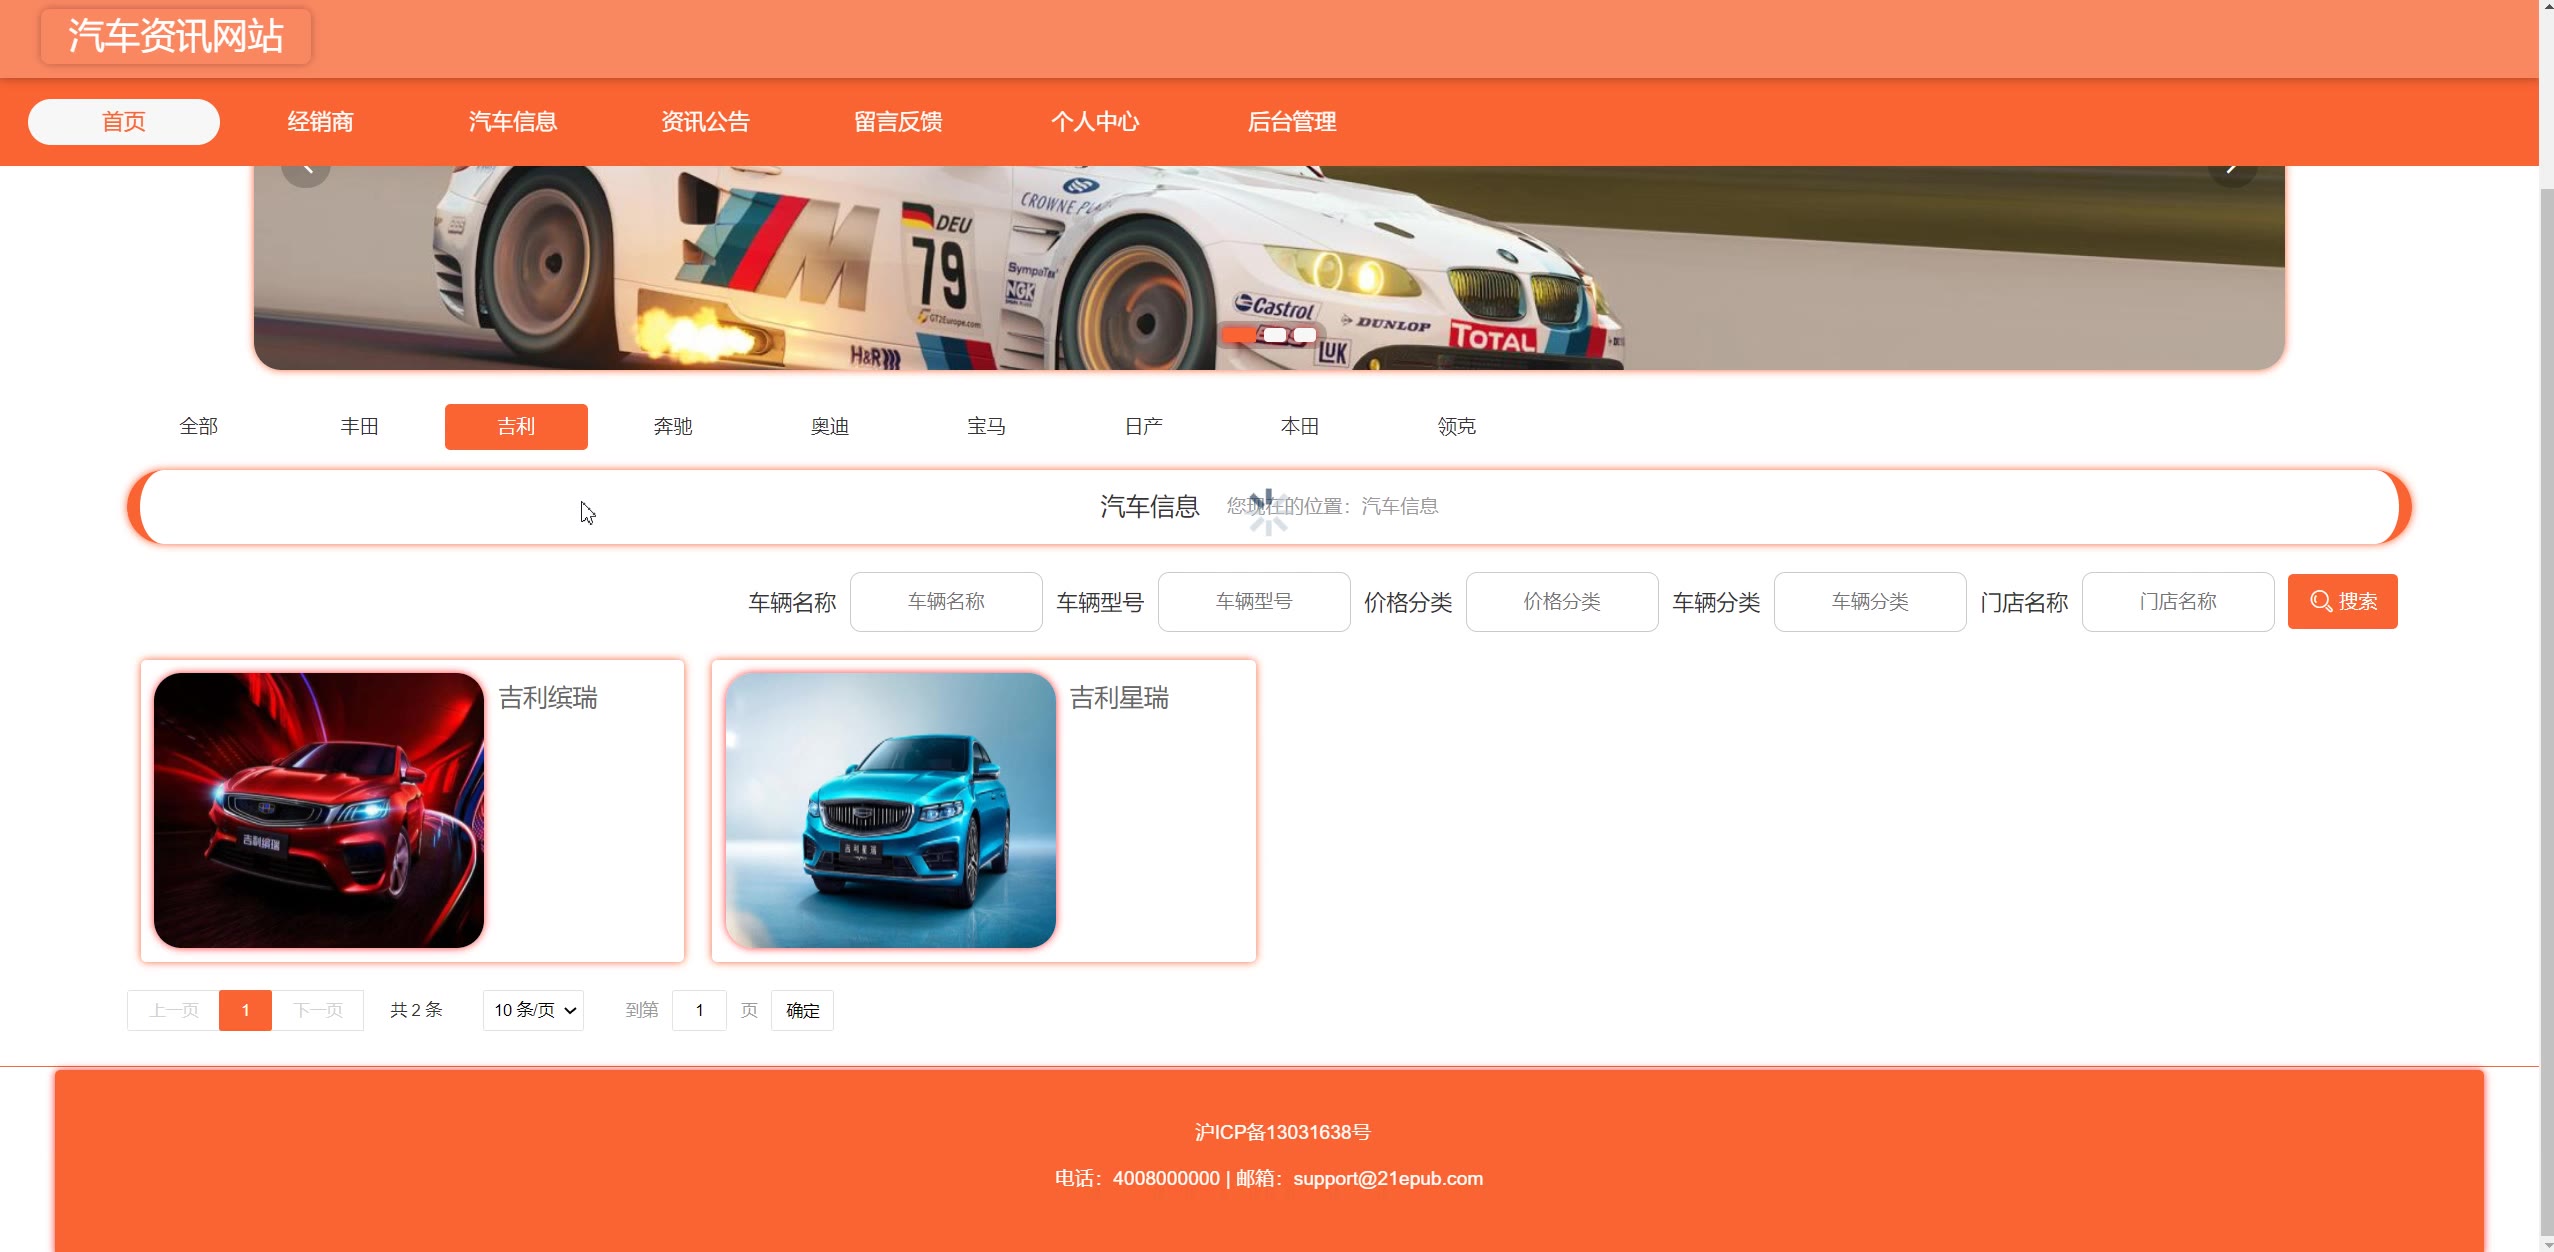Select the 宝马 brand filter
Viewport: 2554px width, 1252px height.
tap(987, 427)
